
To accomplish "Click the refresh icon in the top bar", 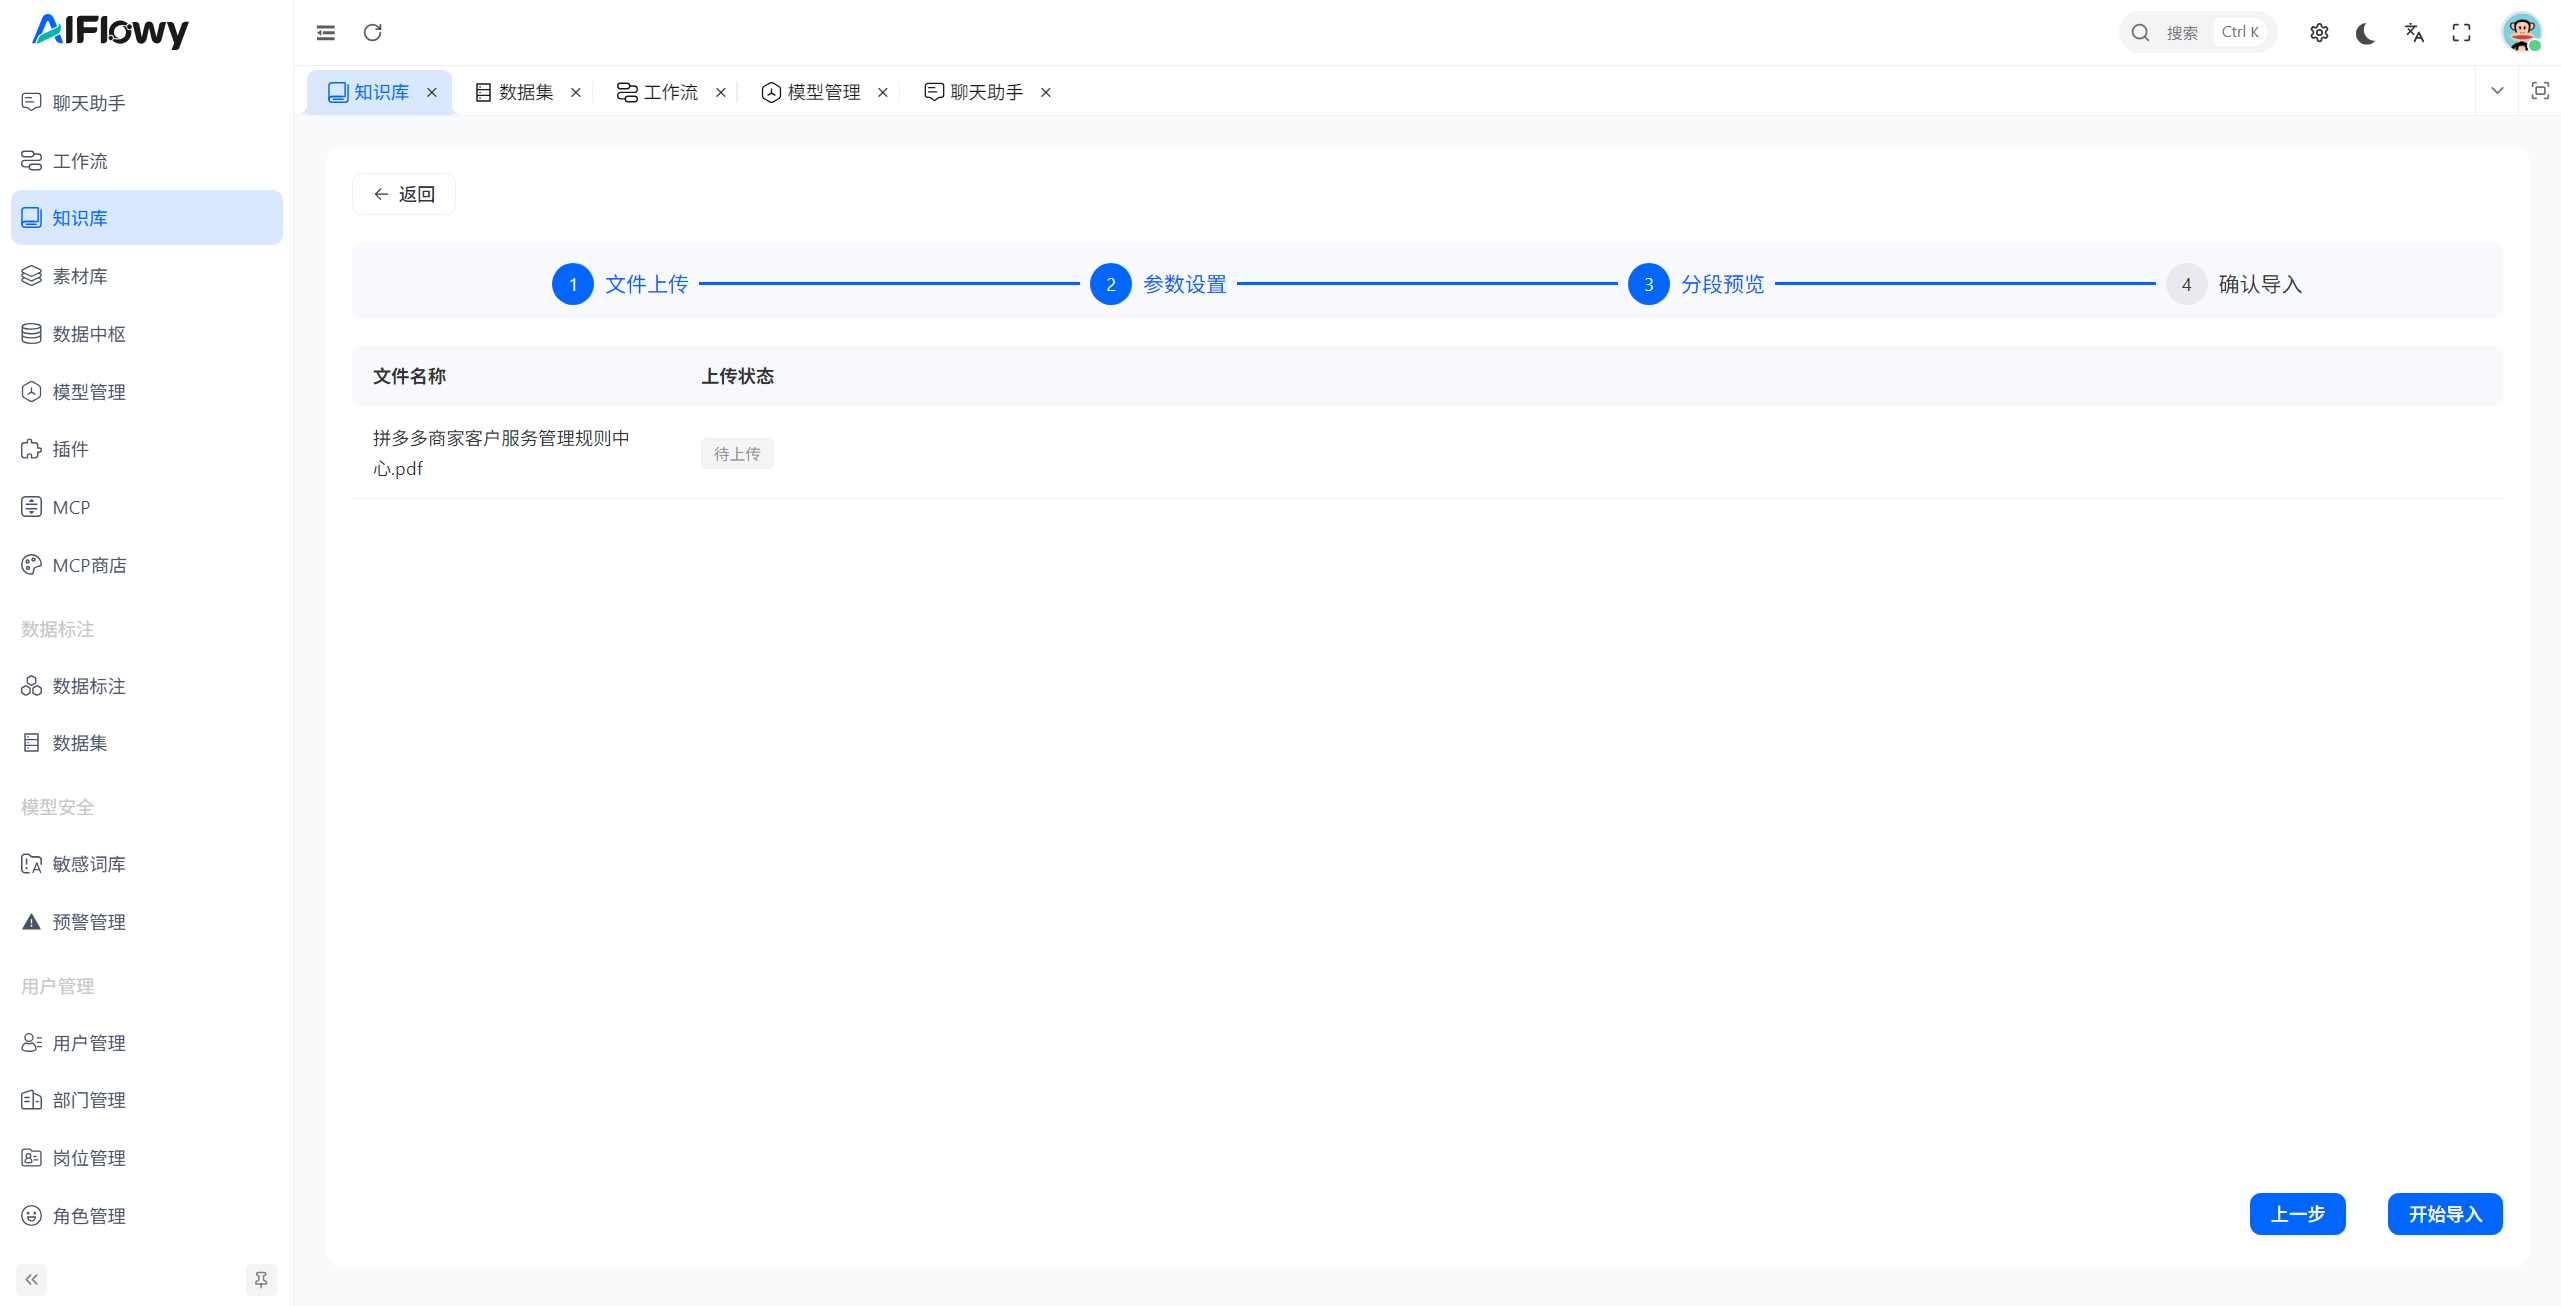I will point(372,33).
